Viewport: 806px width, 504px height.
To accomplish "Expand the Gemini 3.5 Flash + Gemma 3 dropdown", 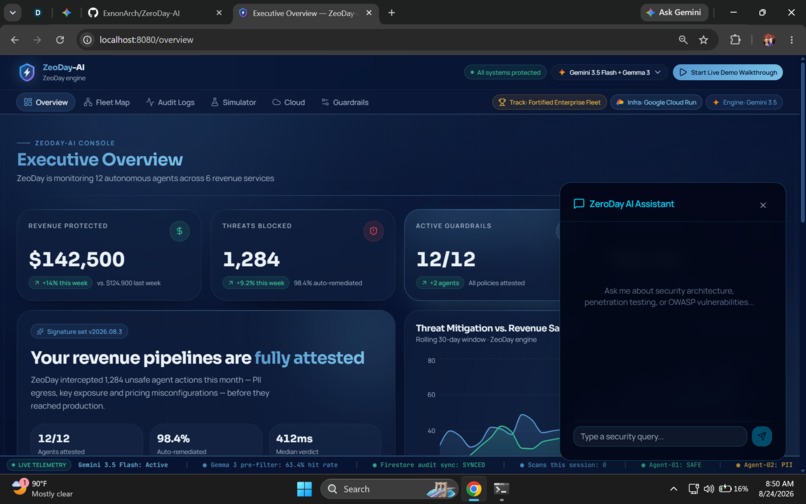I will tap(610, 73).
